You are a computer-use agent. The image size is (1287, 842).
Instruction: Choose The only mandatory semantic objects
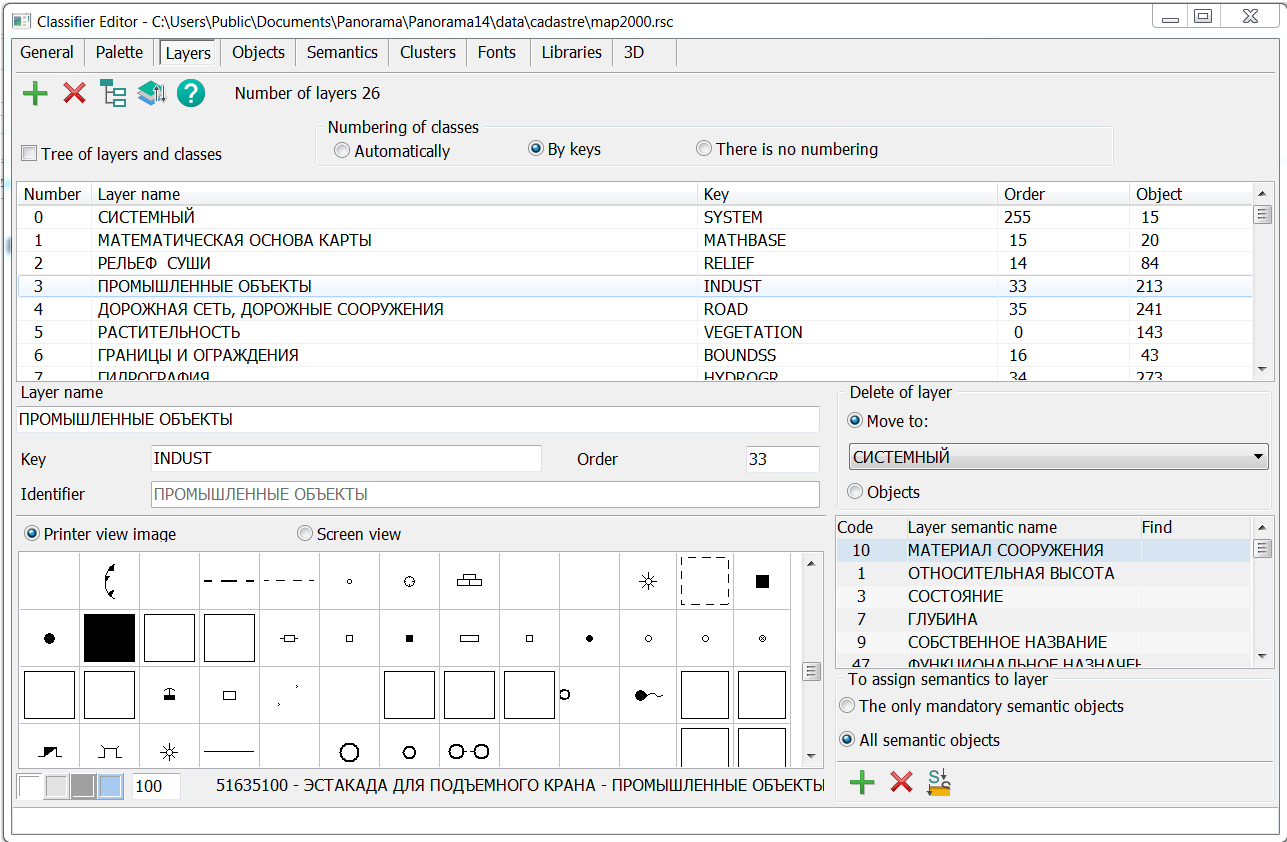[x=848, y=706]
